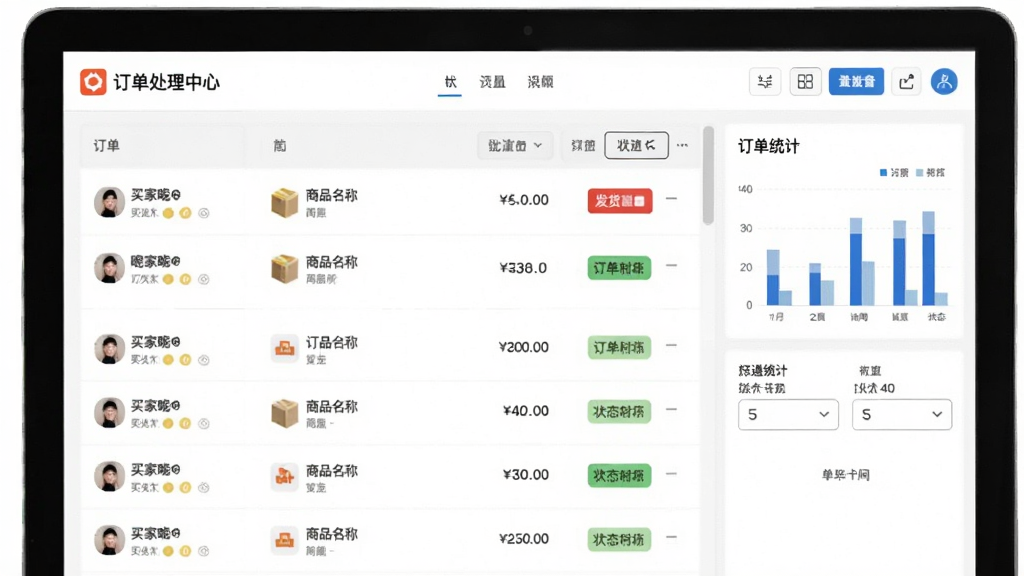Select the active underlined tab in top navigation
1024x576 pixels.
click(450, 82)
